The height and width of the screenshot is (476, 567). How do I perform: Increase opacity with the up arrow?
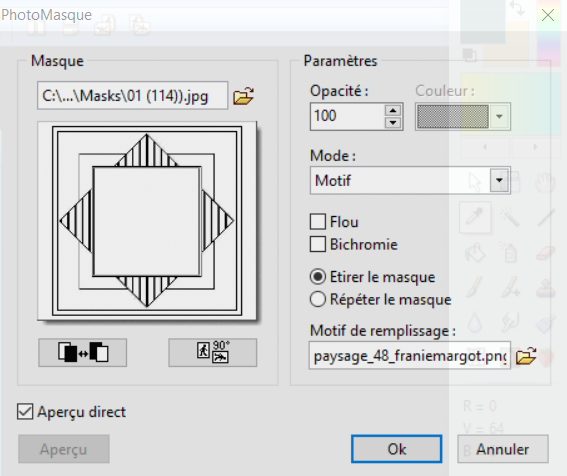(x=393, y=110)
